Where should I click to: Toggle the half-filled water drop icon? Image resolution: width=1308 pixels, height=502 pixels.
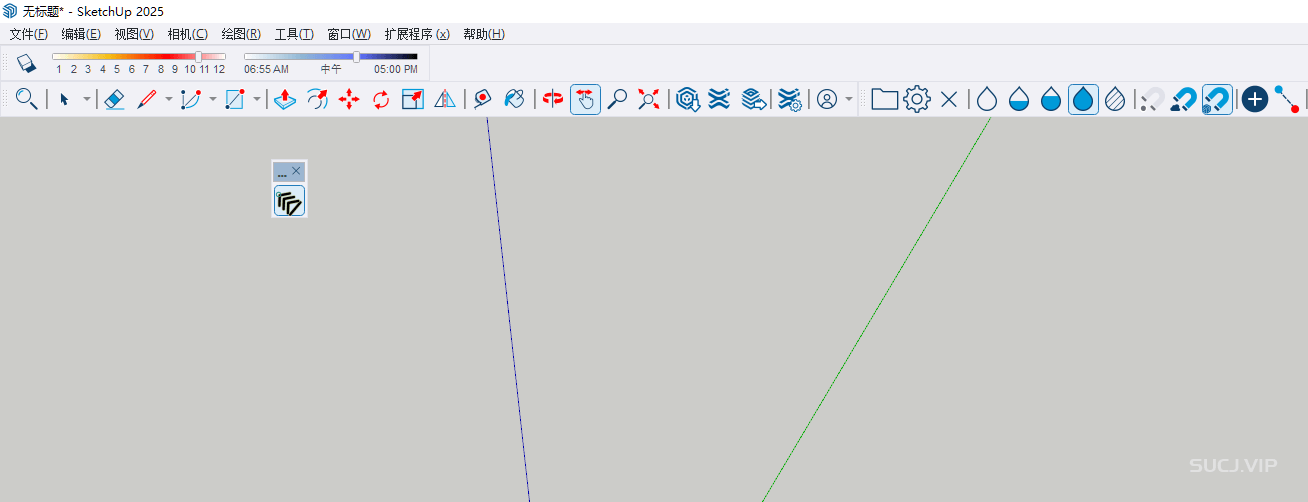(x=1019, y=99)
